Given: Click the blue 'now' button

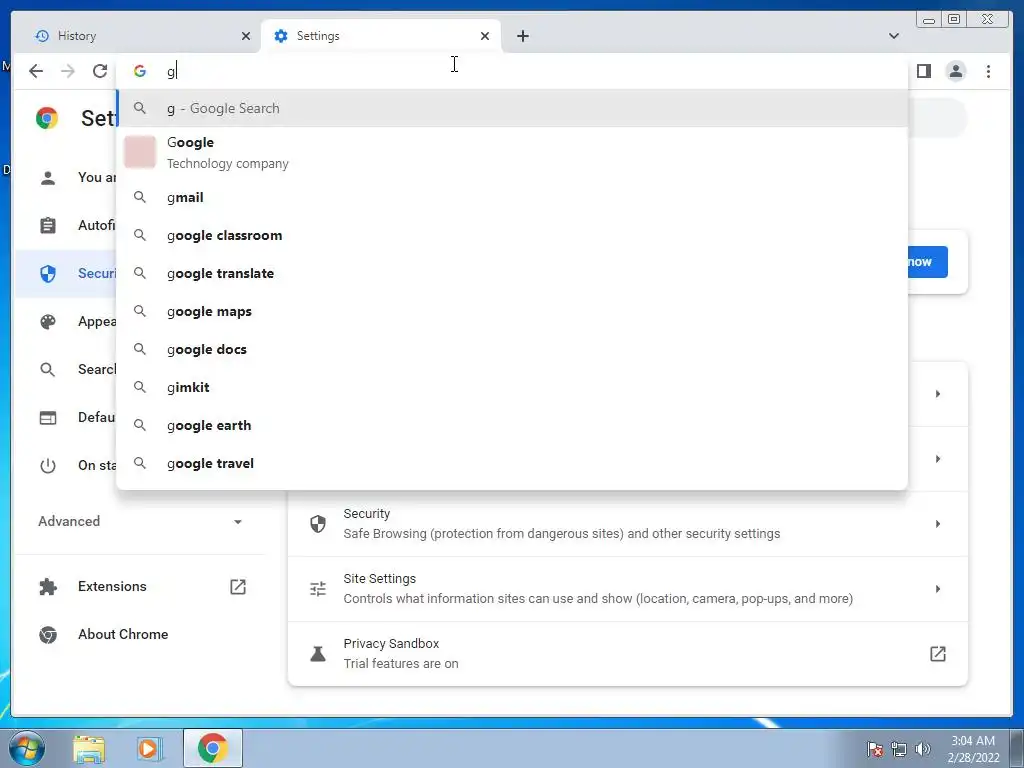Looking at the screenshot, I should click(x=927, y=262).
